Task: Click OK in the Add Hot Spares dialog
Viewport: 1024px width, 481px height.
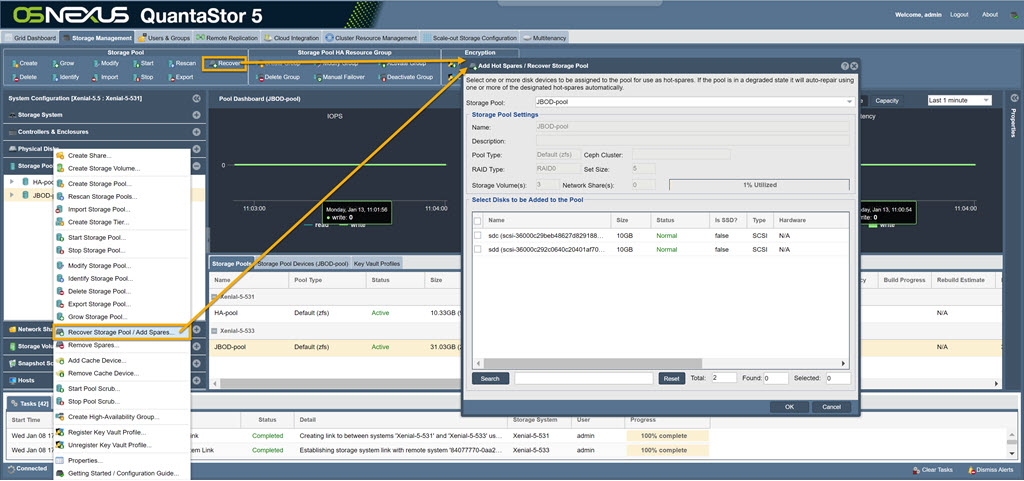Action: pyautogui.click(x=789, y=407)
